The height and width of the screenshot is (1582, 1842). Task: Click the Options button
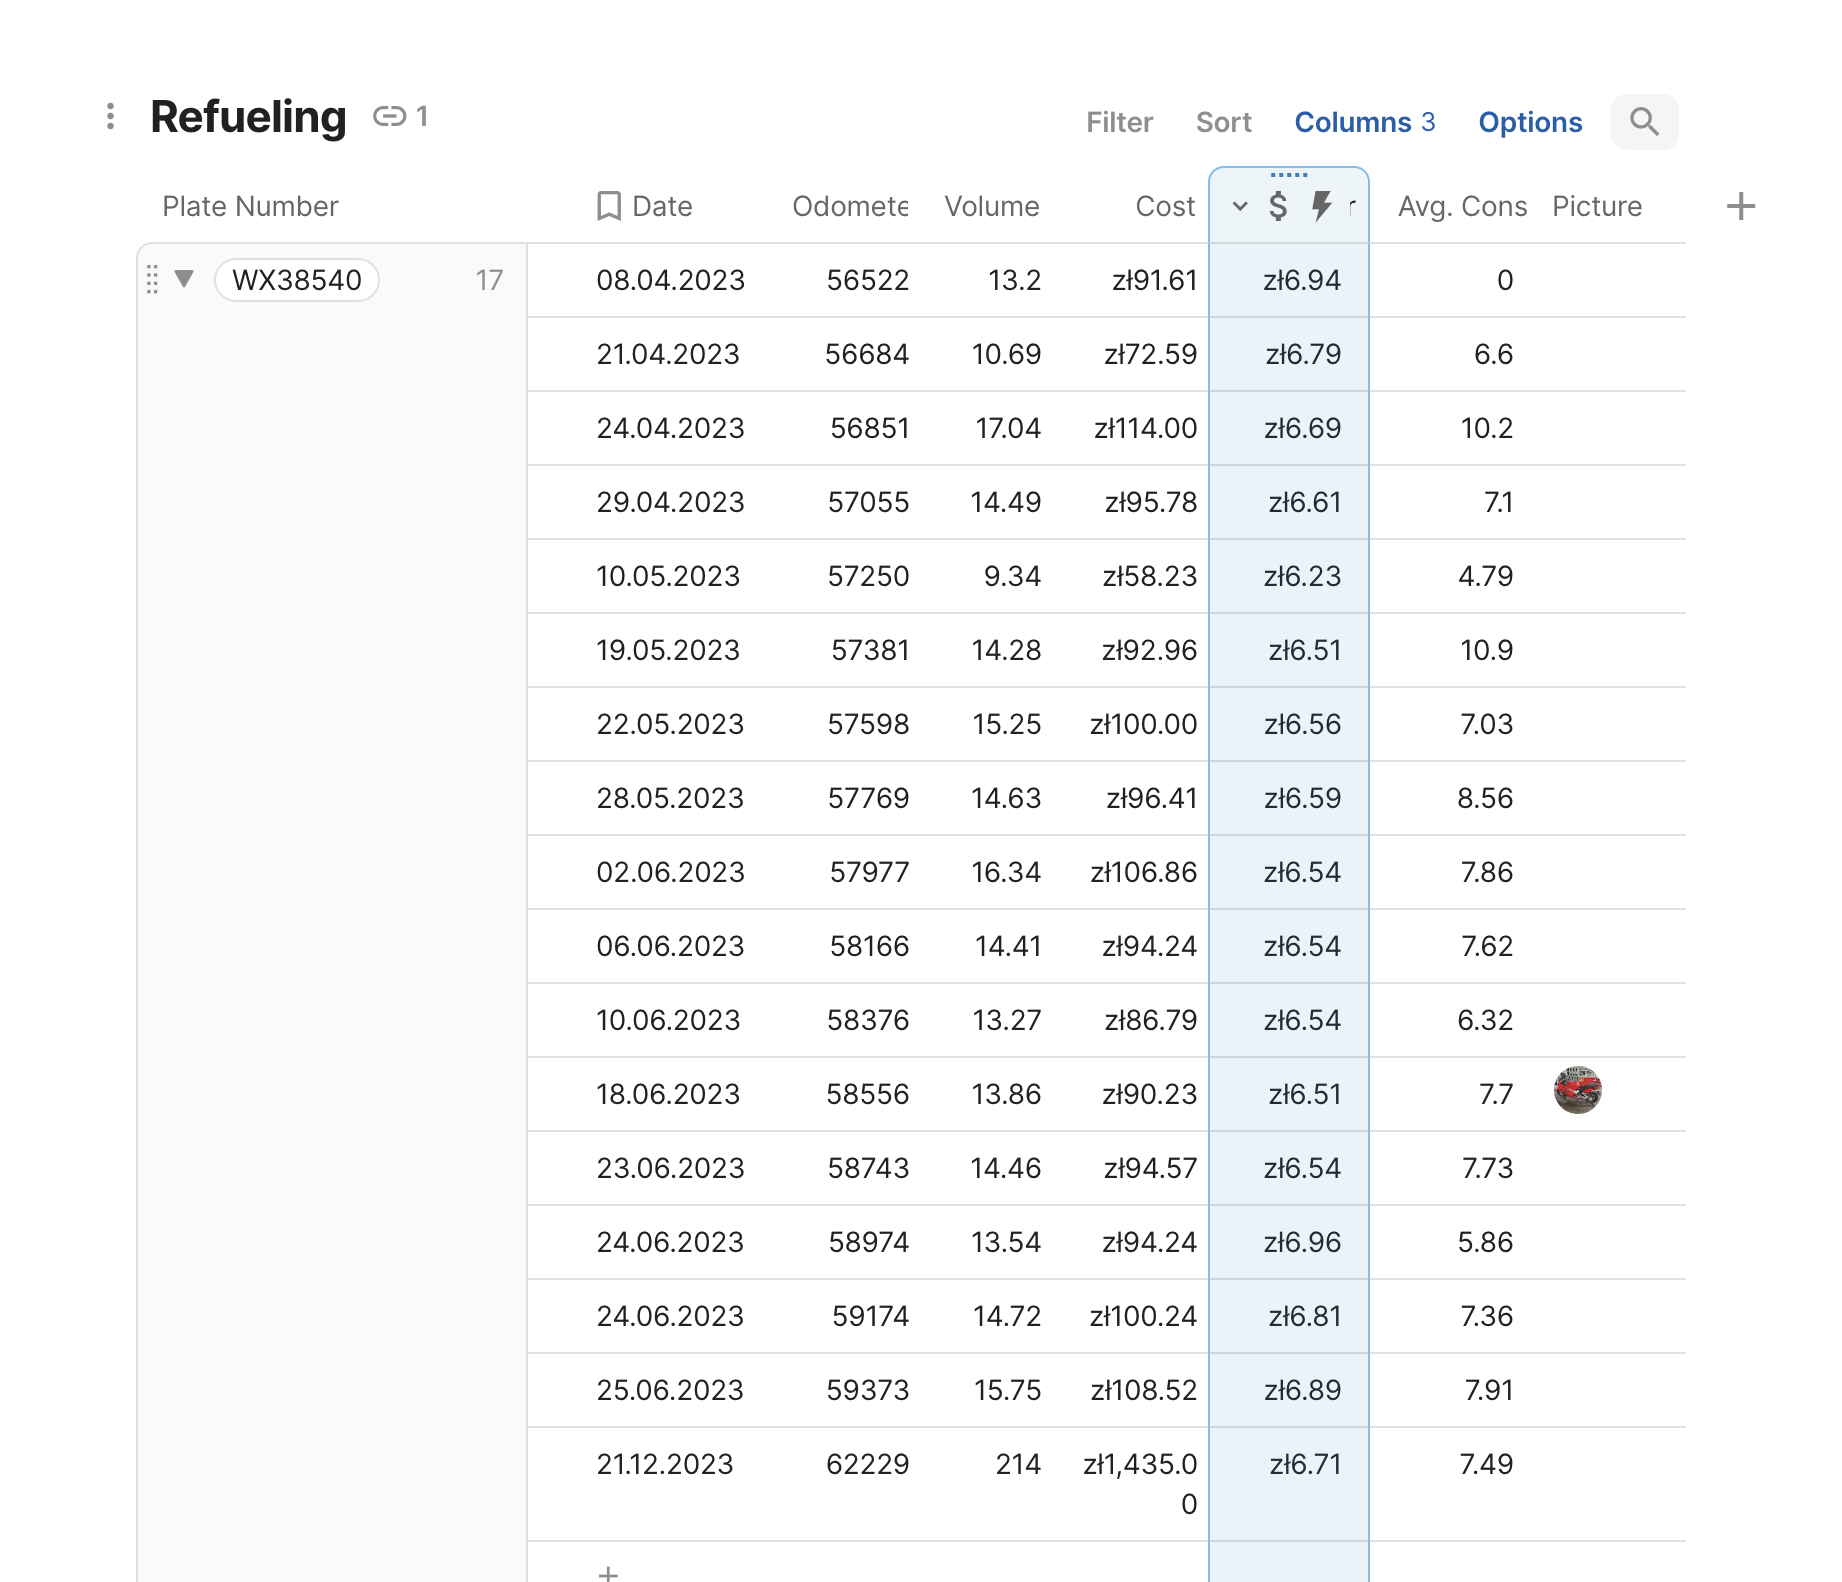[x=1530, y=122]
